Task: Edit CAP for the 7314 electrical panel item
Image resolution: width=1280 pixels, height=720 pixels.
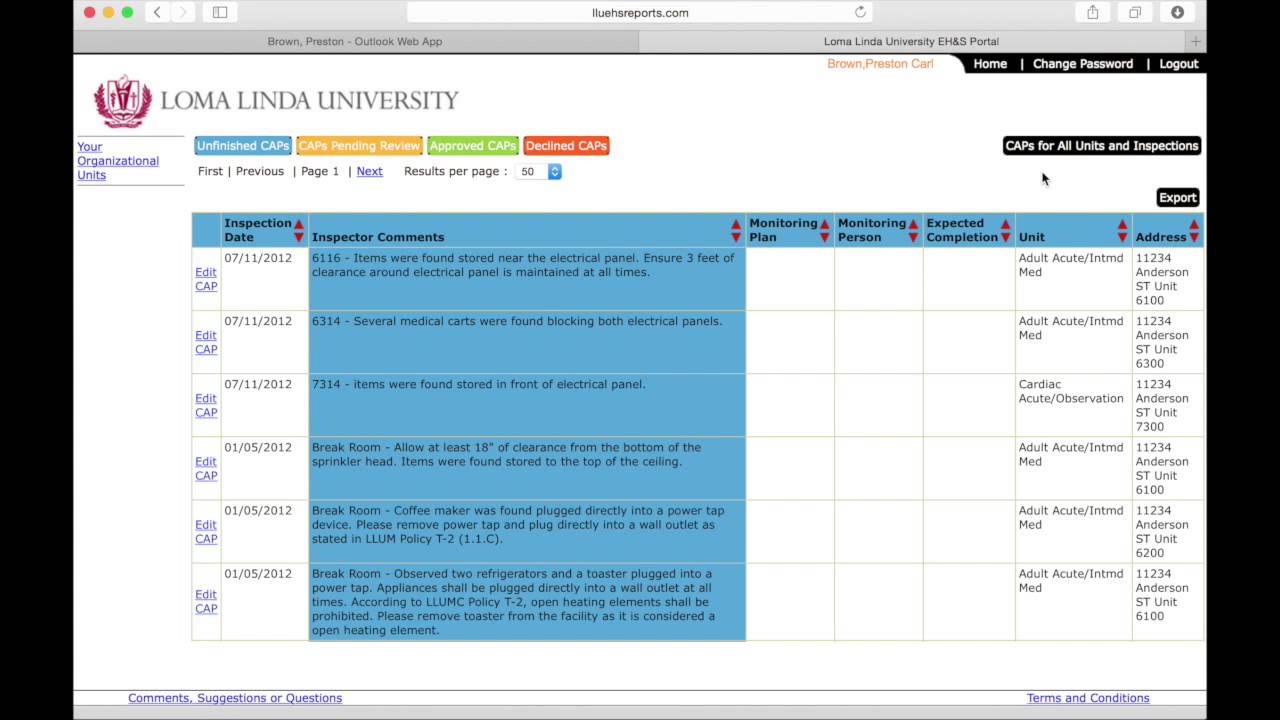Action: tap(206, 405)
